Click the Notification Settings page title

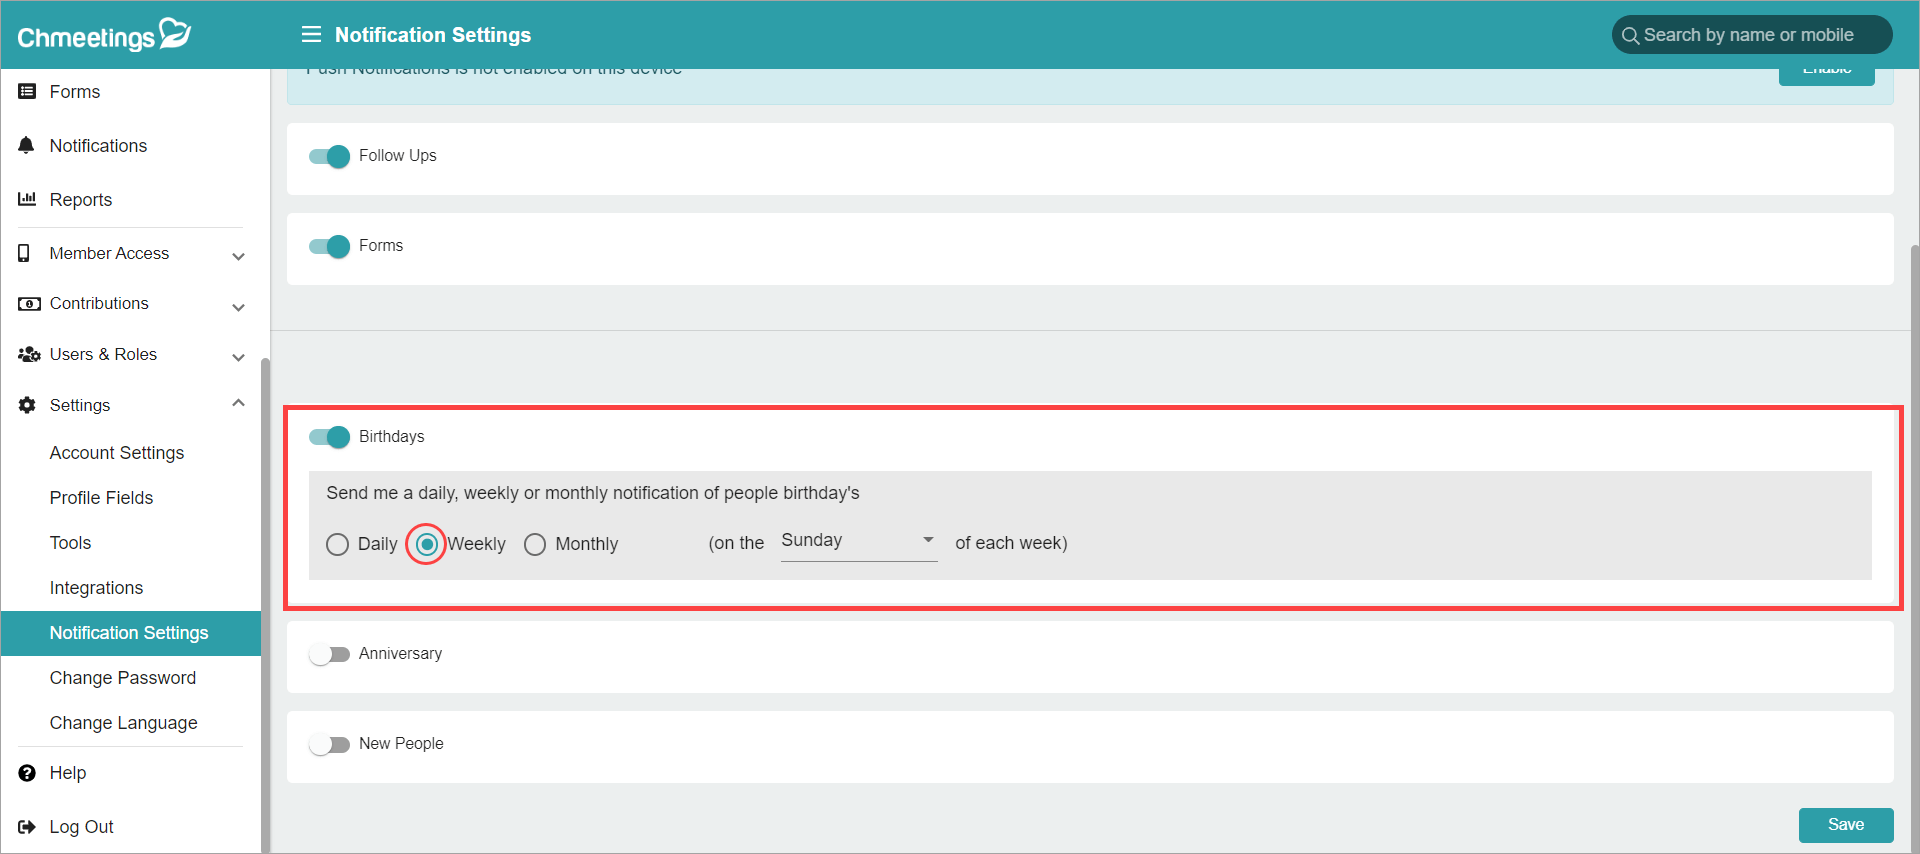click(x=433, y=35)
